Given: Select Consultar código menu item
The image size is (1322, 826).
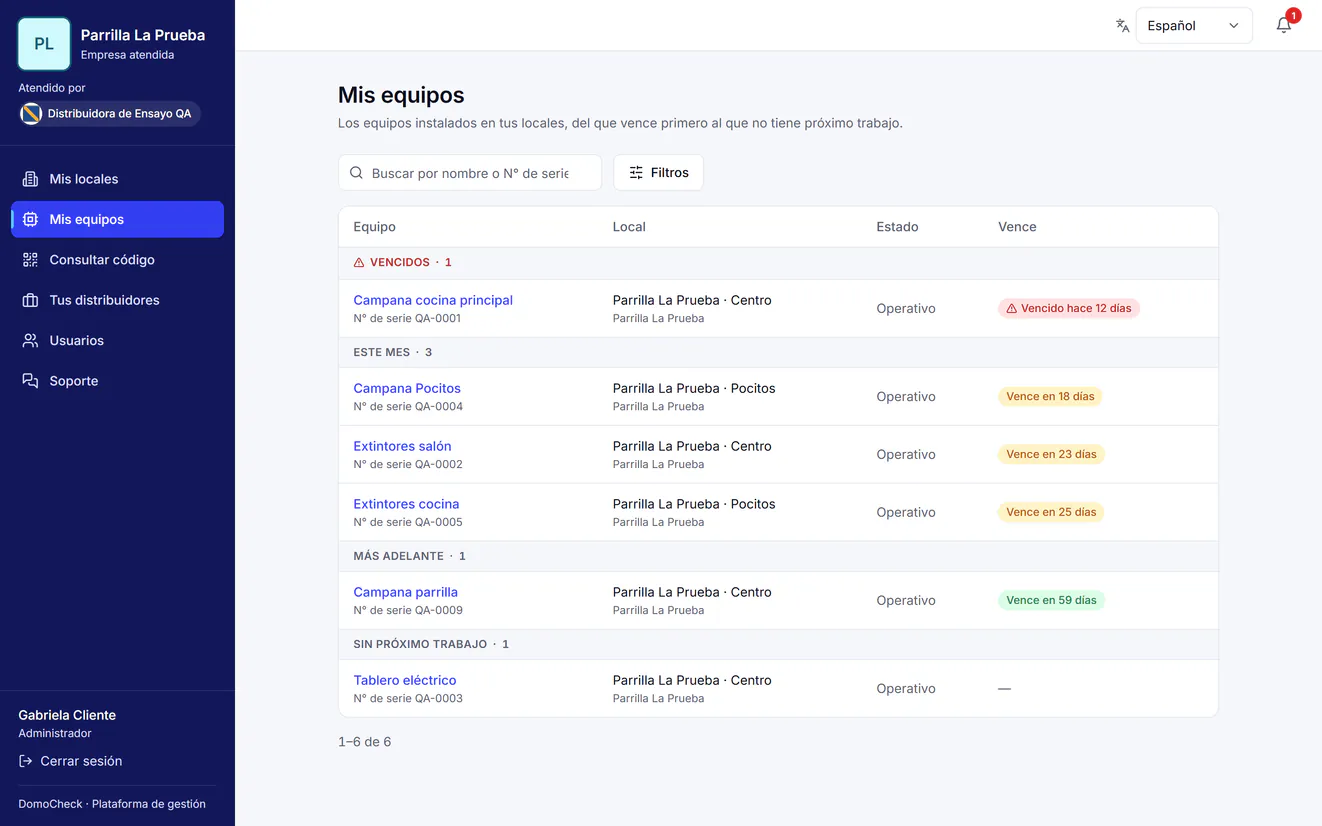Looking at the screenshot, I should pyautogui.click(x=117, y=260).
